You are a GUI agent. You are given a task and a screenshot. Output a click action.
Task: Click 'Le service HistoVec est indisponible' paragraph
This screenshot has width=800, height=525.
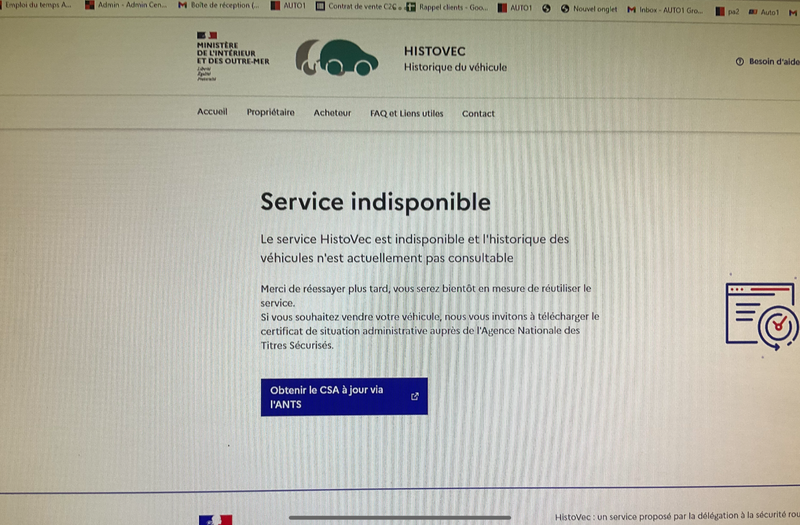coord(414,248)
